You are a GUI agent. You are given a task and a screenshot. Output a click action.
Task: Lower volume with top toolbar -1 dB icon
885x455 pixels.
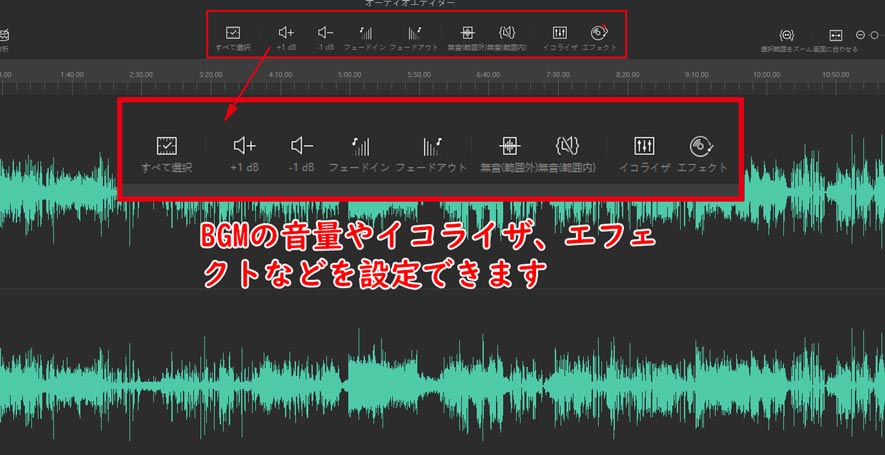326,35
